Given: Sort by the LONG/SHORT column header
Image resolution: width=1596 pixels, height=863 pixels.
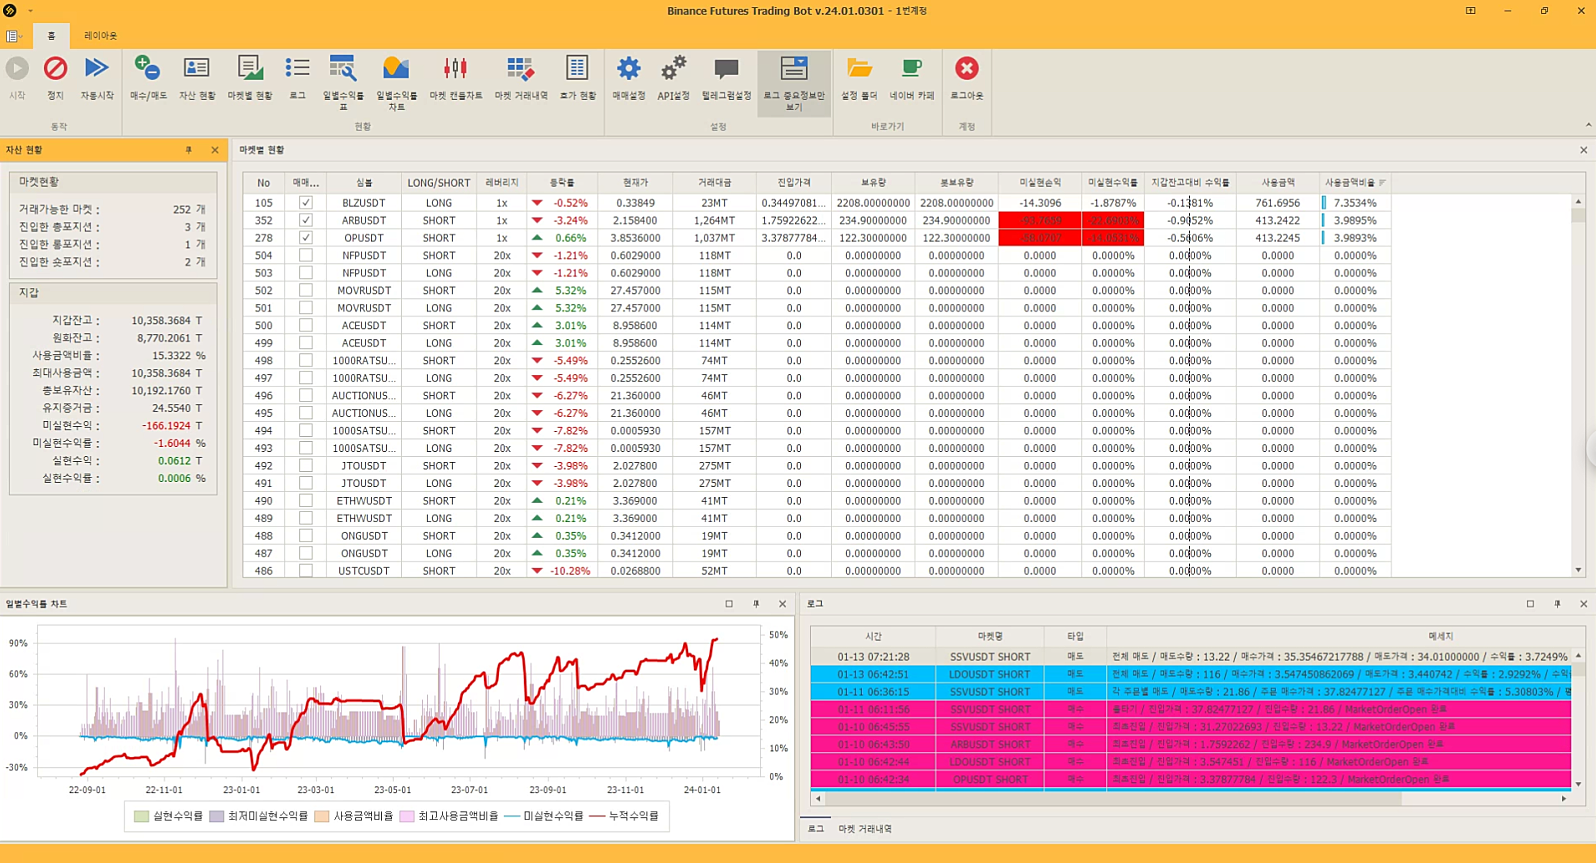Looking at the screenshot, I should pos(438,183).
